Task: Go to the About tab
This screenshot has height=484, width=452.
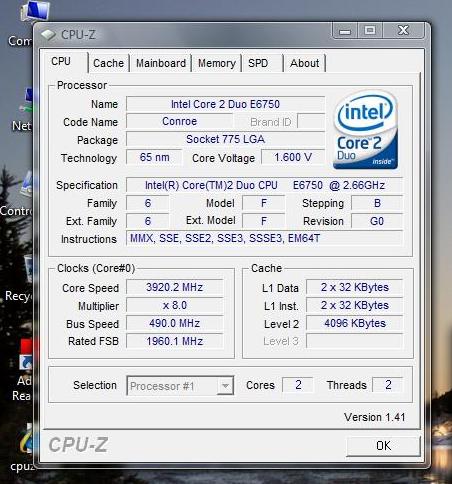Action: (x=304, y=63)
